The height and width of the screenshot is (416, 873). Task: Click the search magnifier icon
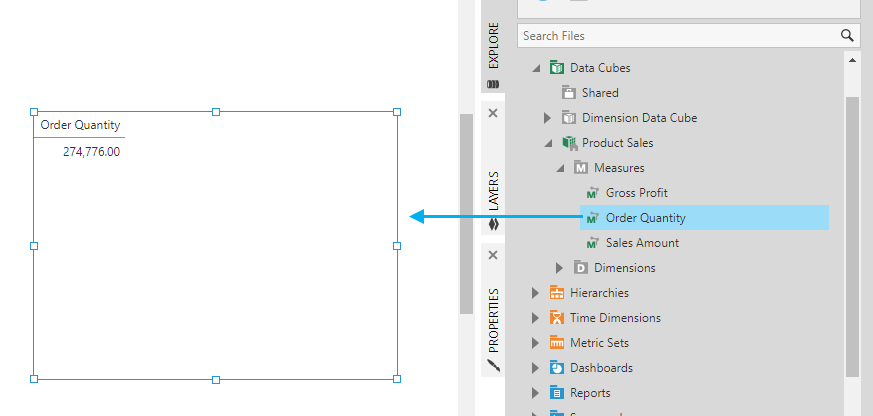tap(847, 36)
